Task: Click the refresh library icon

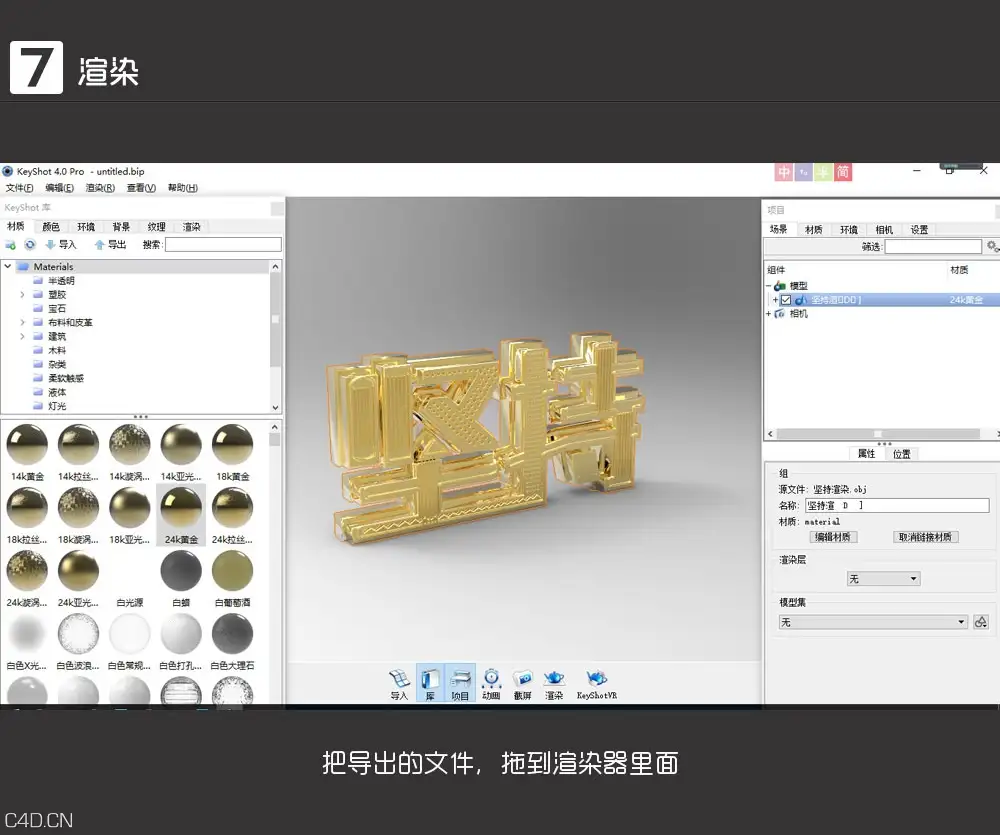Action: tap(29, 245)
